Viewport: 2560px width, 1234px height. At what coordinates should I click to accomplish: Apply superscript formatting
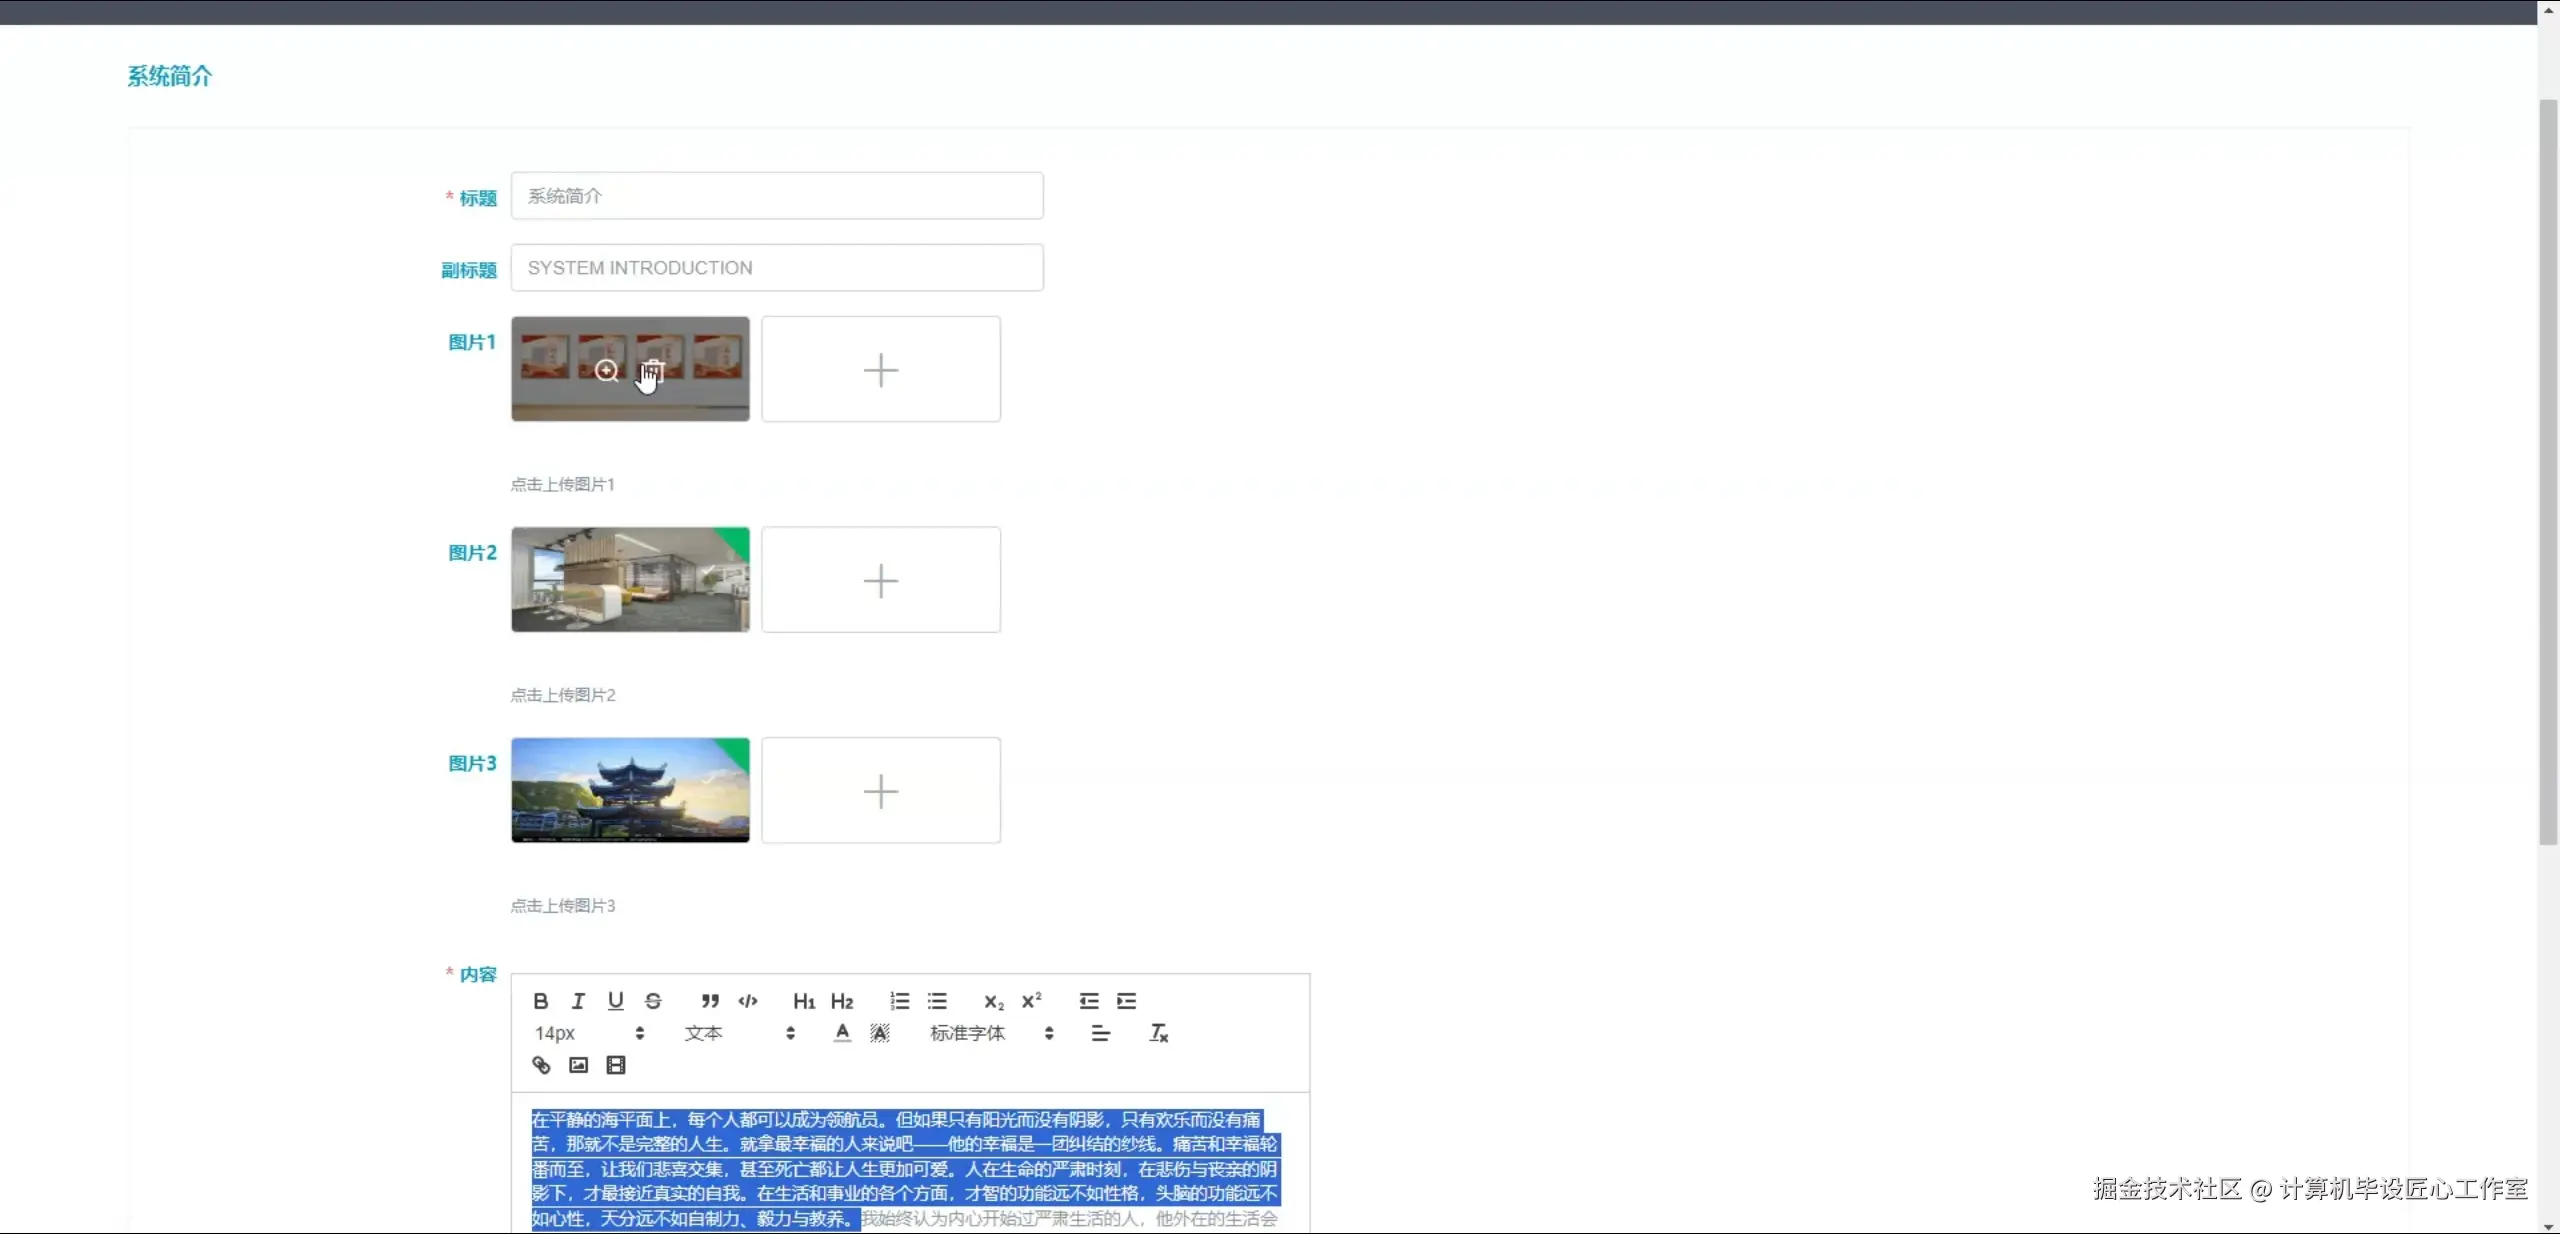pos(1032,1001)
